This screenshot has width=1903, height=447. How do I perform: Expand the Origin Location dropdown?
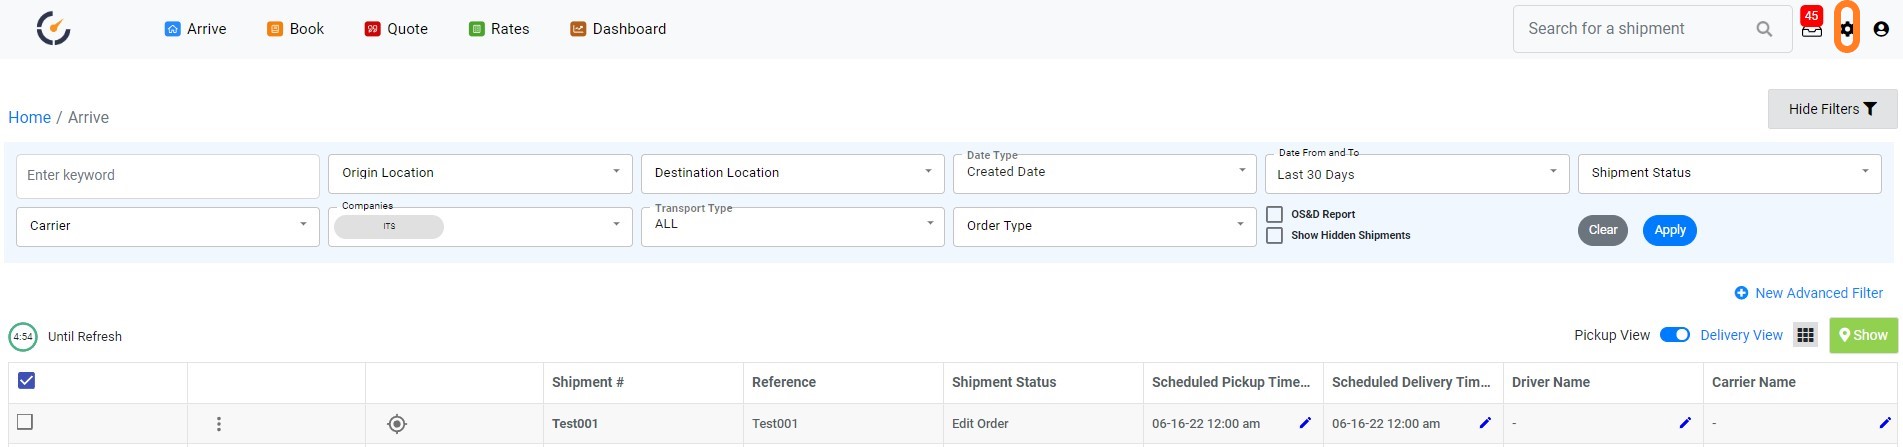[480, 174]
